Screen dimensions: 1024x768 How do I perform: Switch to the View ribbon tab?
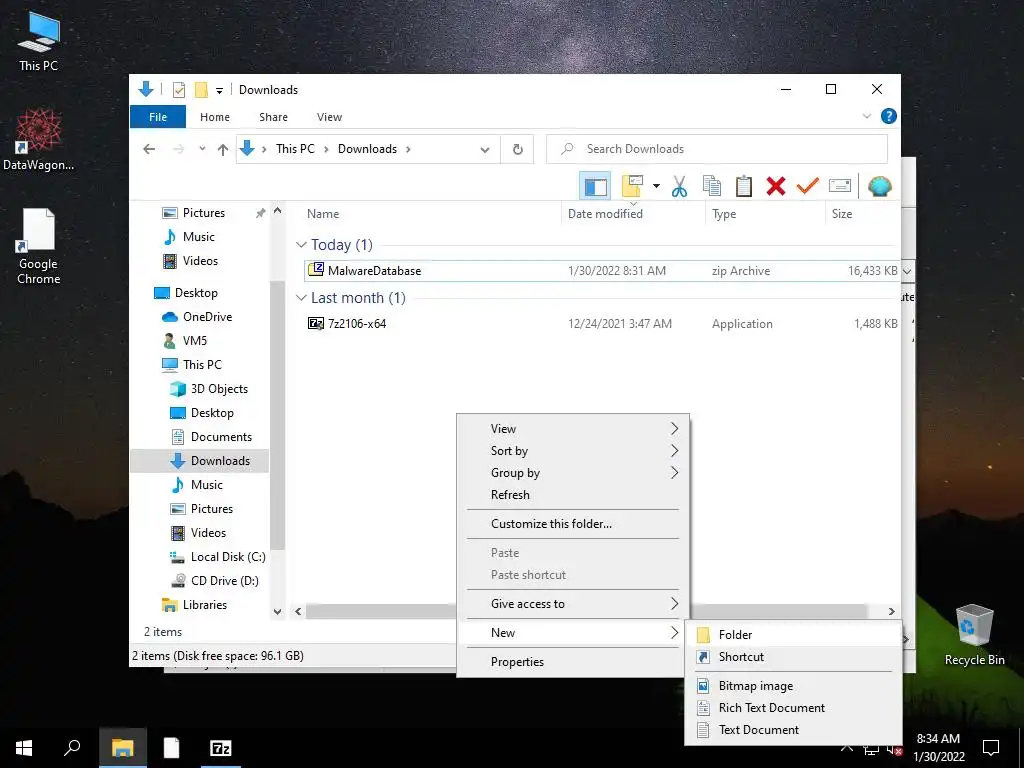(x=329, y=117)
